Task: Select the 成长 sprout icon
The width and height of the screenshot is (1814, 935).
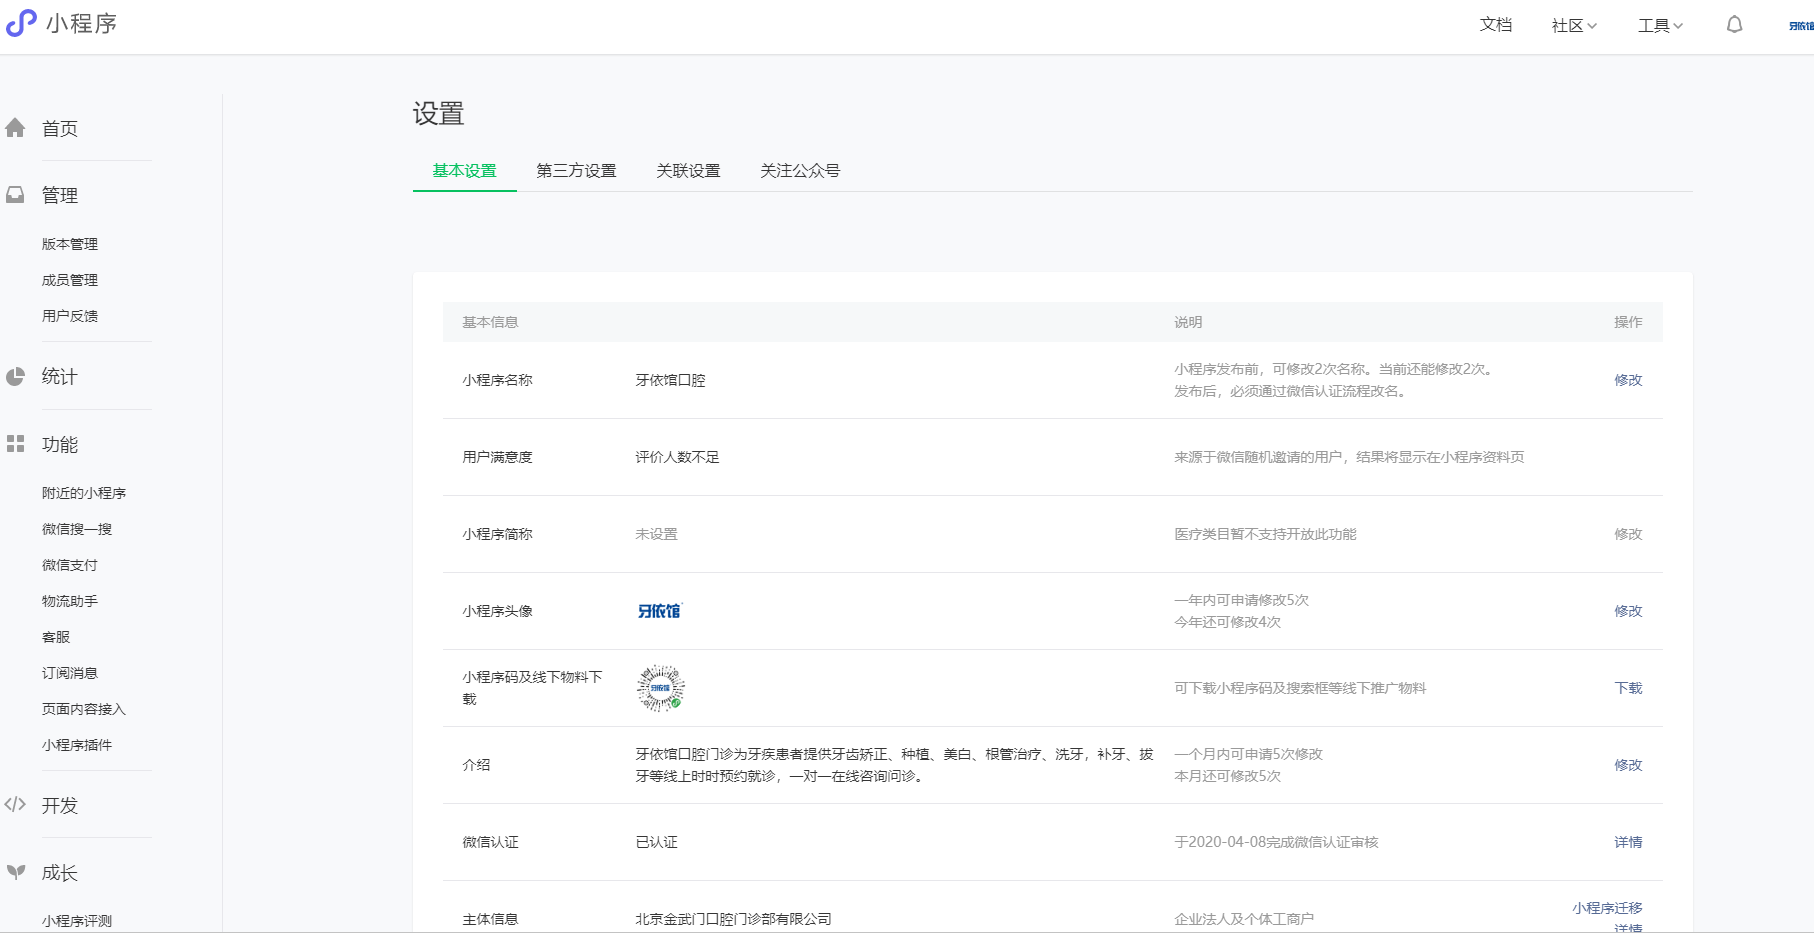Action: (15, 872)
